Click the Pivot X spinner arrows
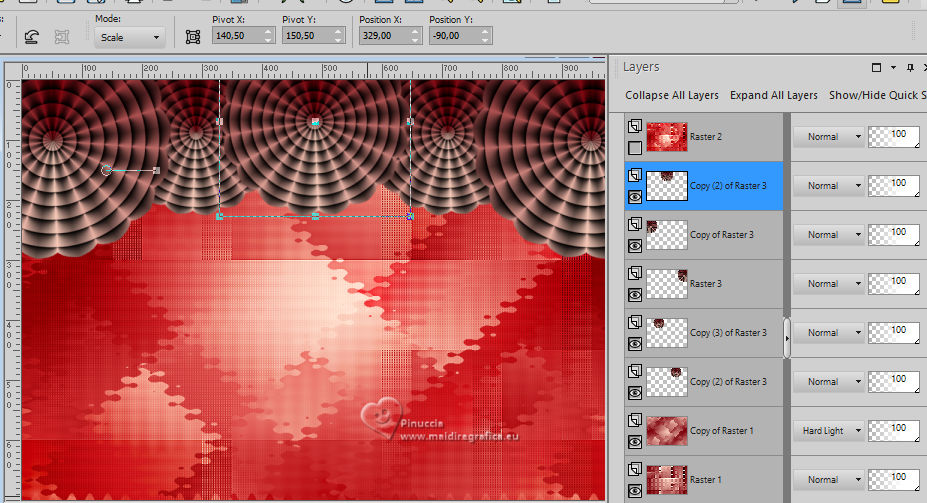The height and width of the screenshot is (503, 927). (268, 35)
